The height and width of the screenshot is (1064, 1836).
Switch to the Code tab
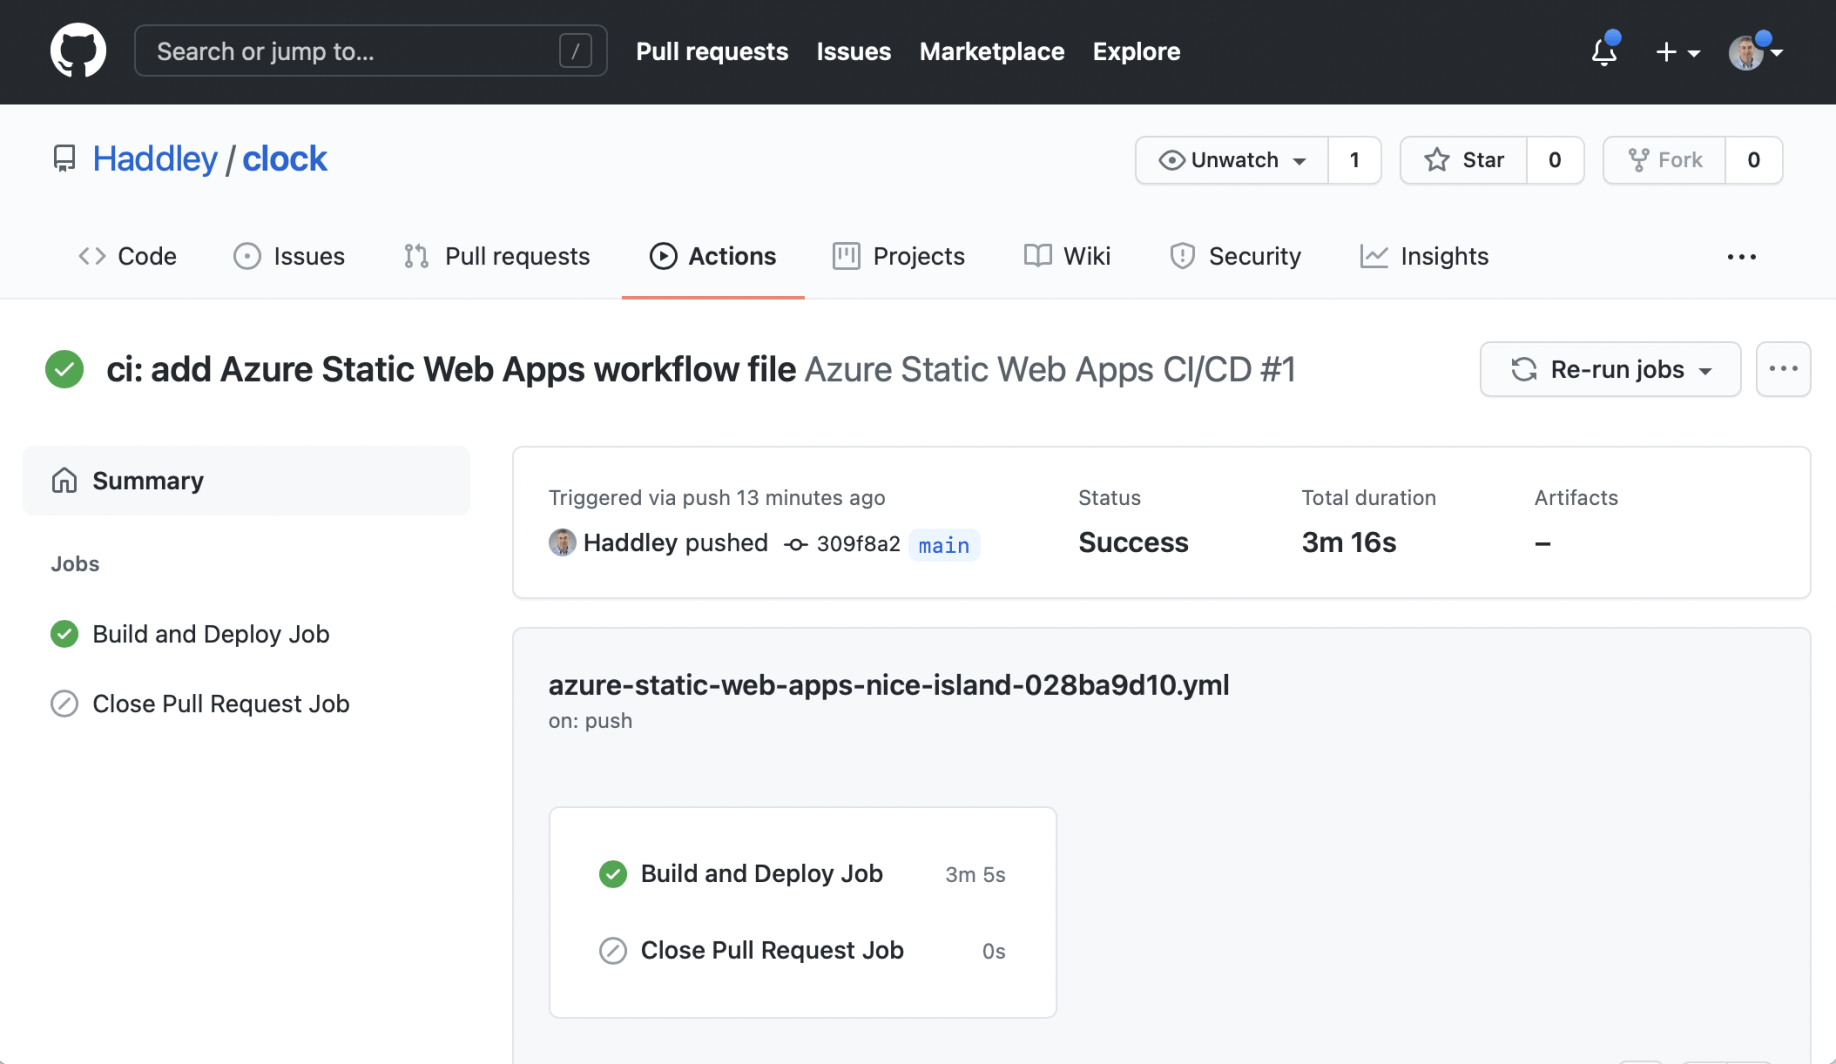[x=128, y=257]
